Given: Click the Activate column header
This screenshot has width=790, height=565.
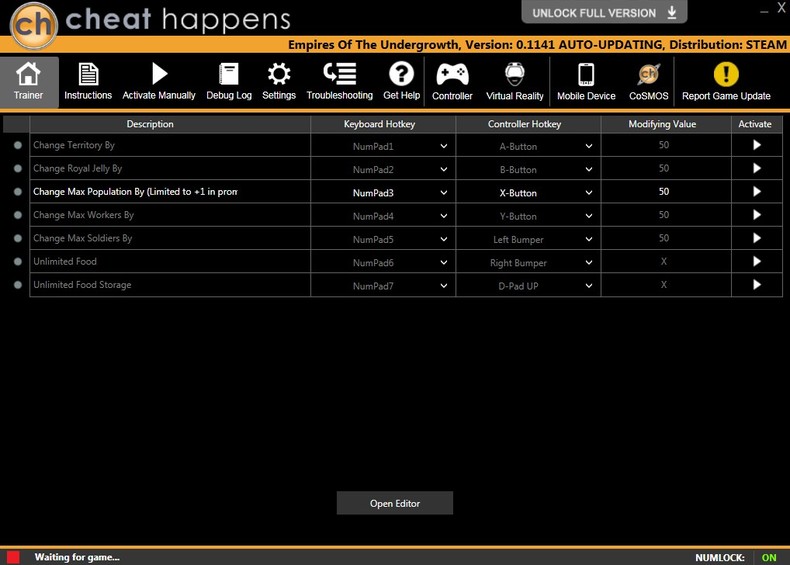Looking at the screenshot, I should coord(757,124).
